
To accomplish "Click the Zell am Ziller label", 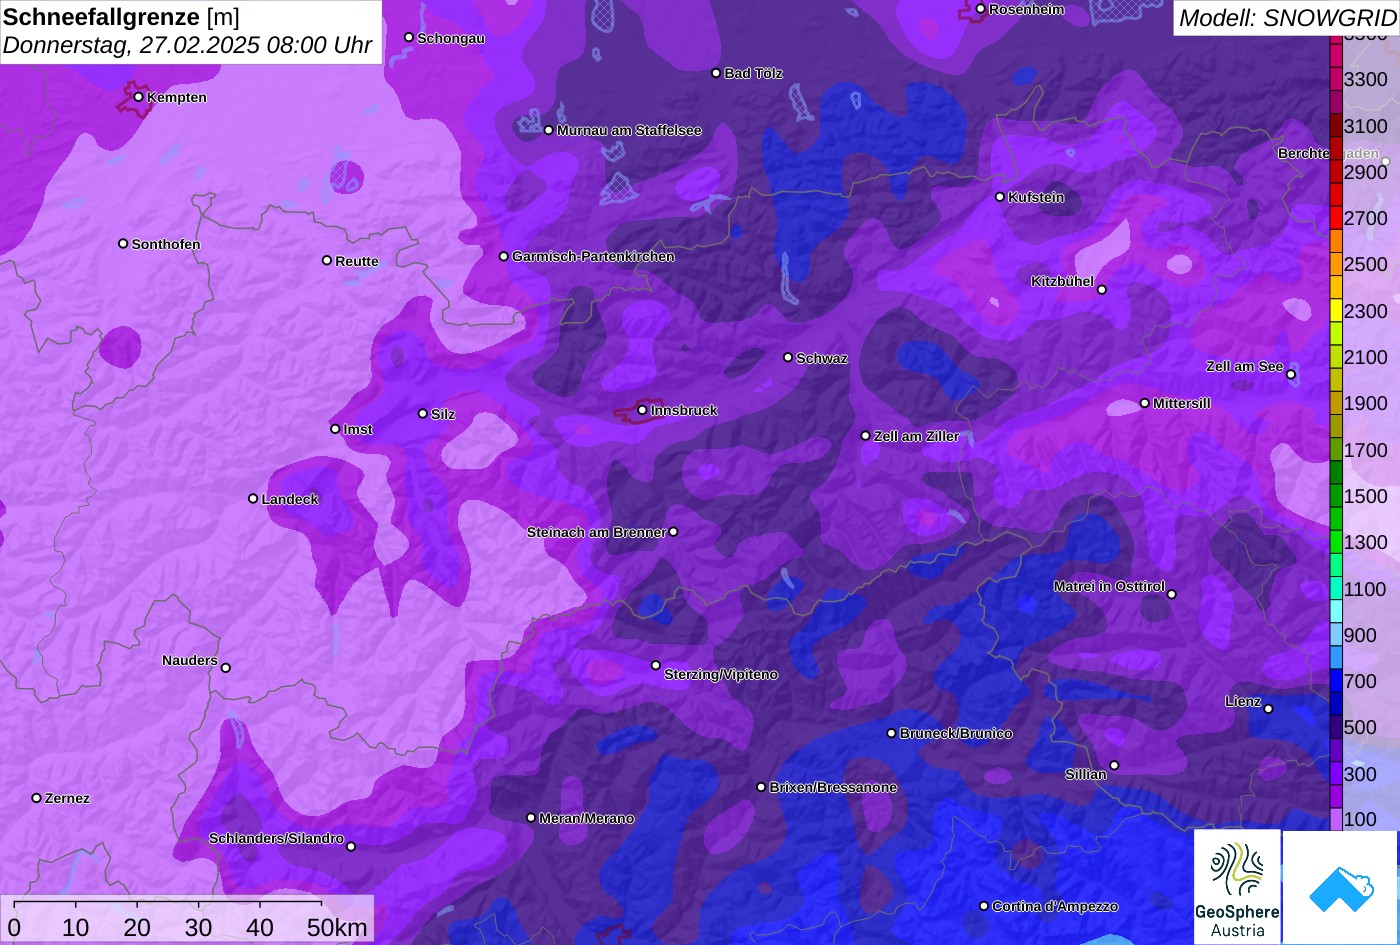I will (x=916, y=436).
